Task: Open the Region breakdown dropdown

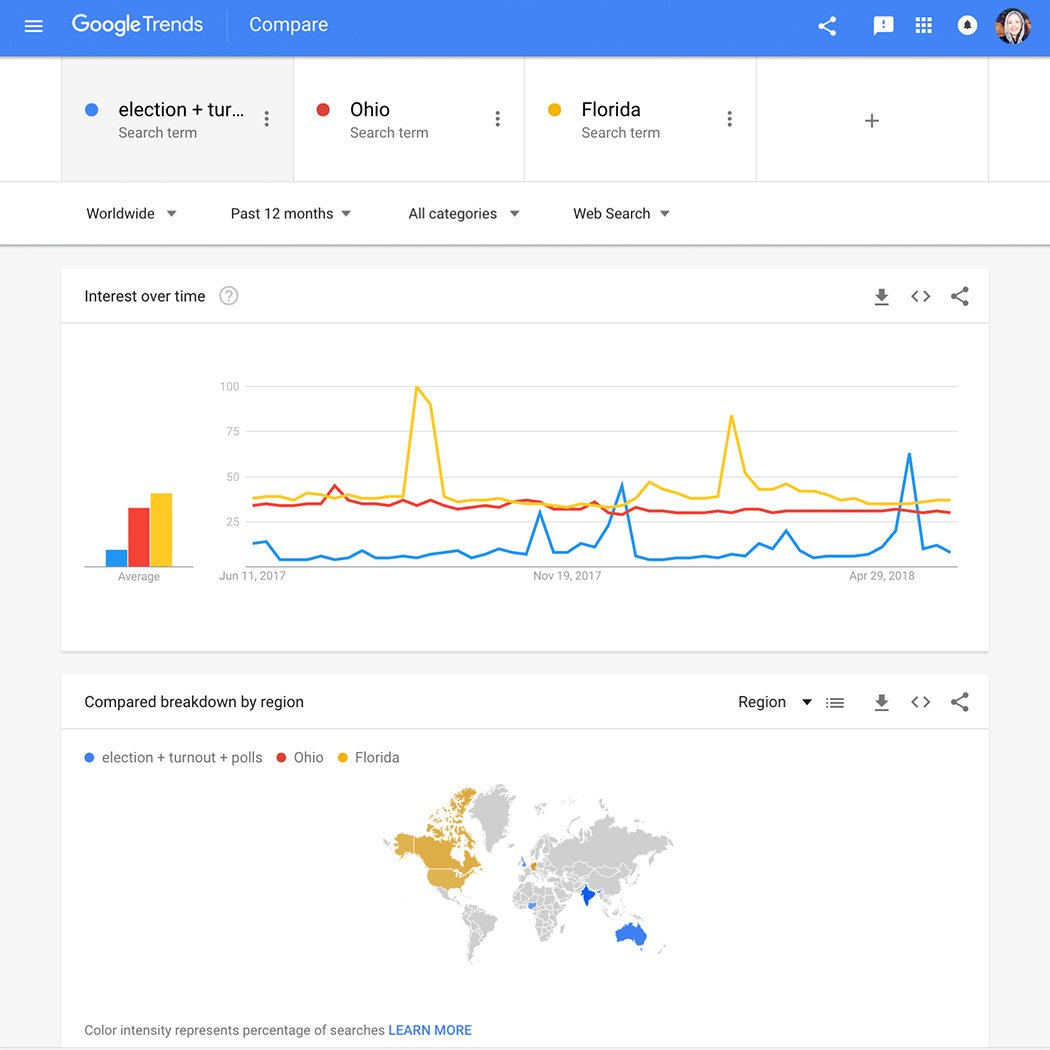Action: pyautogui.click(x=775, y=702)
